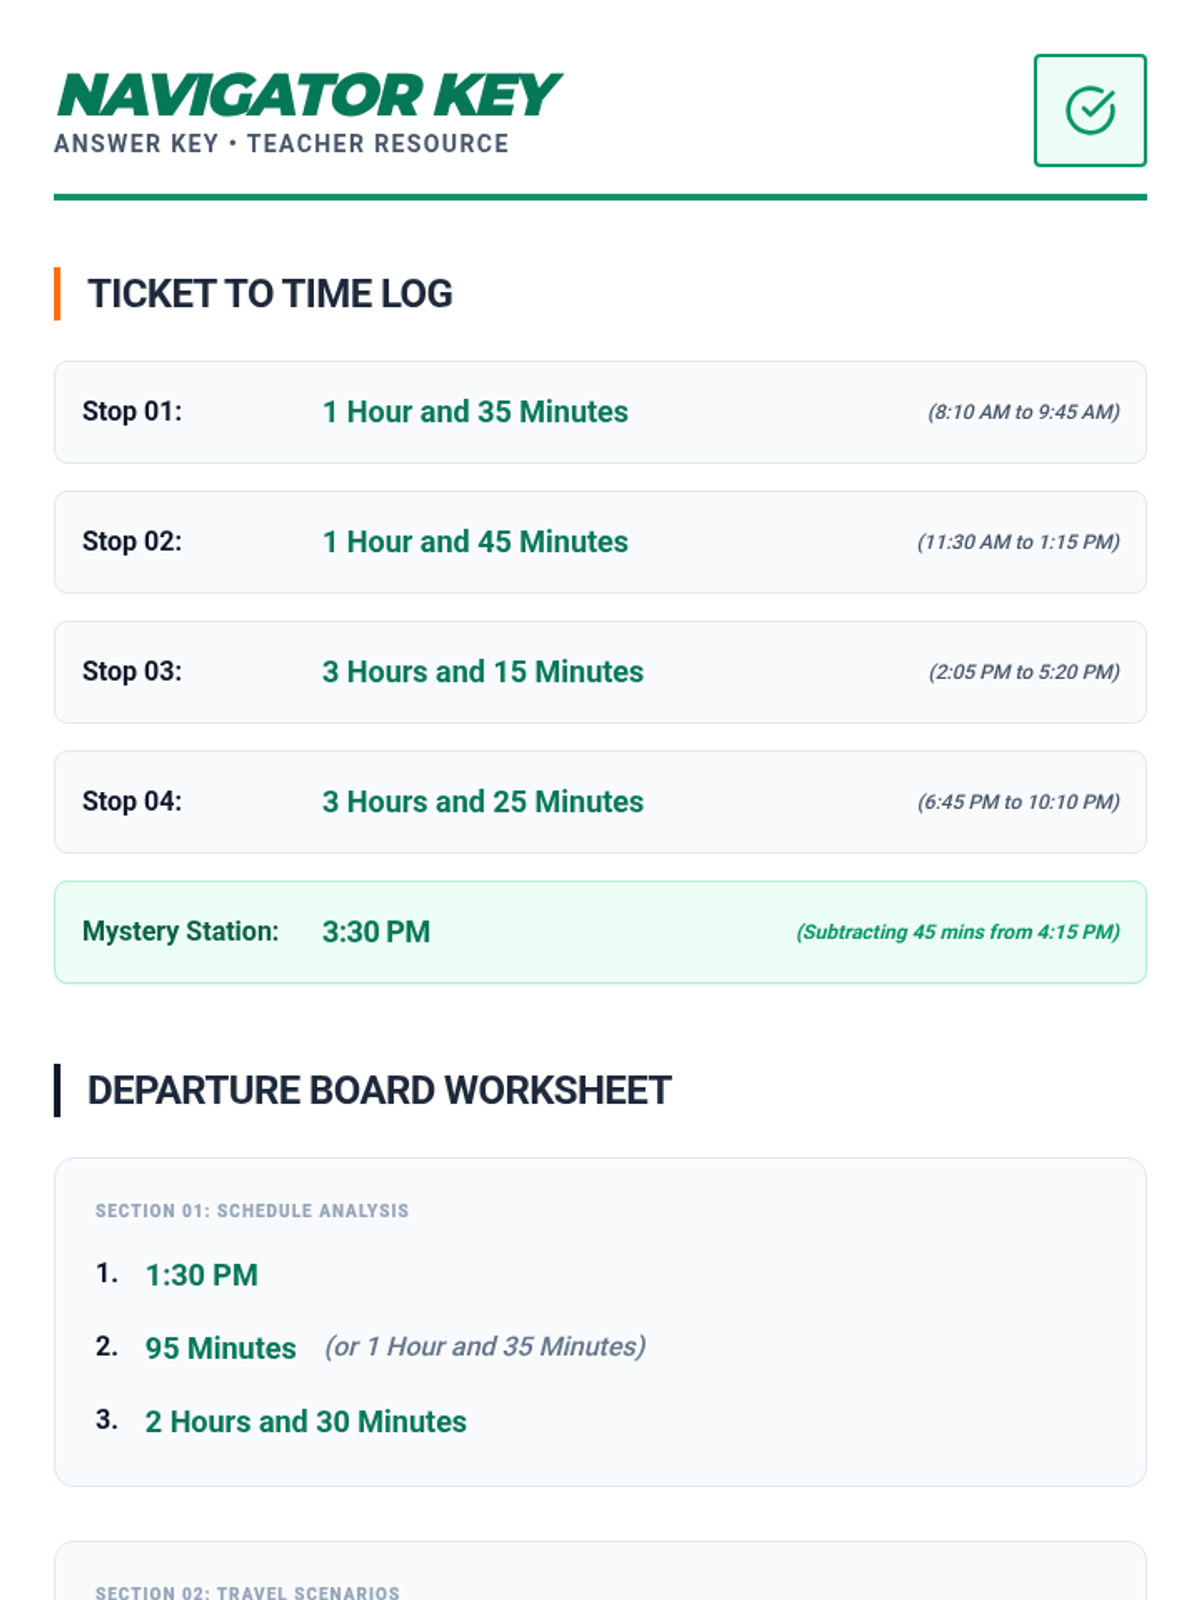Click the Mystery Station label

180,931
